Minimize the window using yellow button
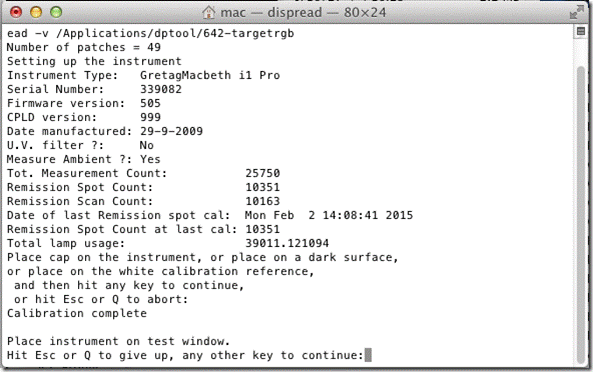This screenshot has height=372, width=593. (x=36, y=12)
